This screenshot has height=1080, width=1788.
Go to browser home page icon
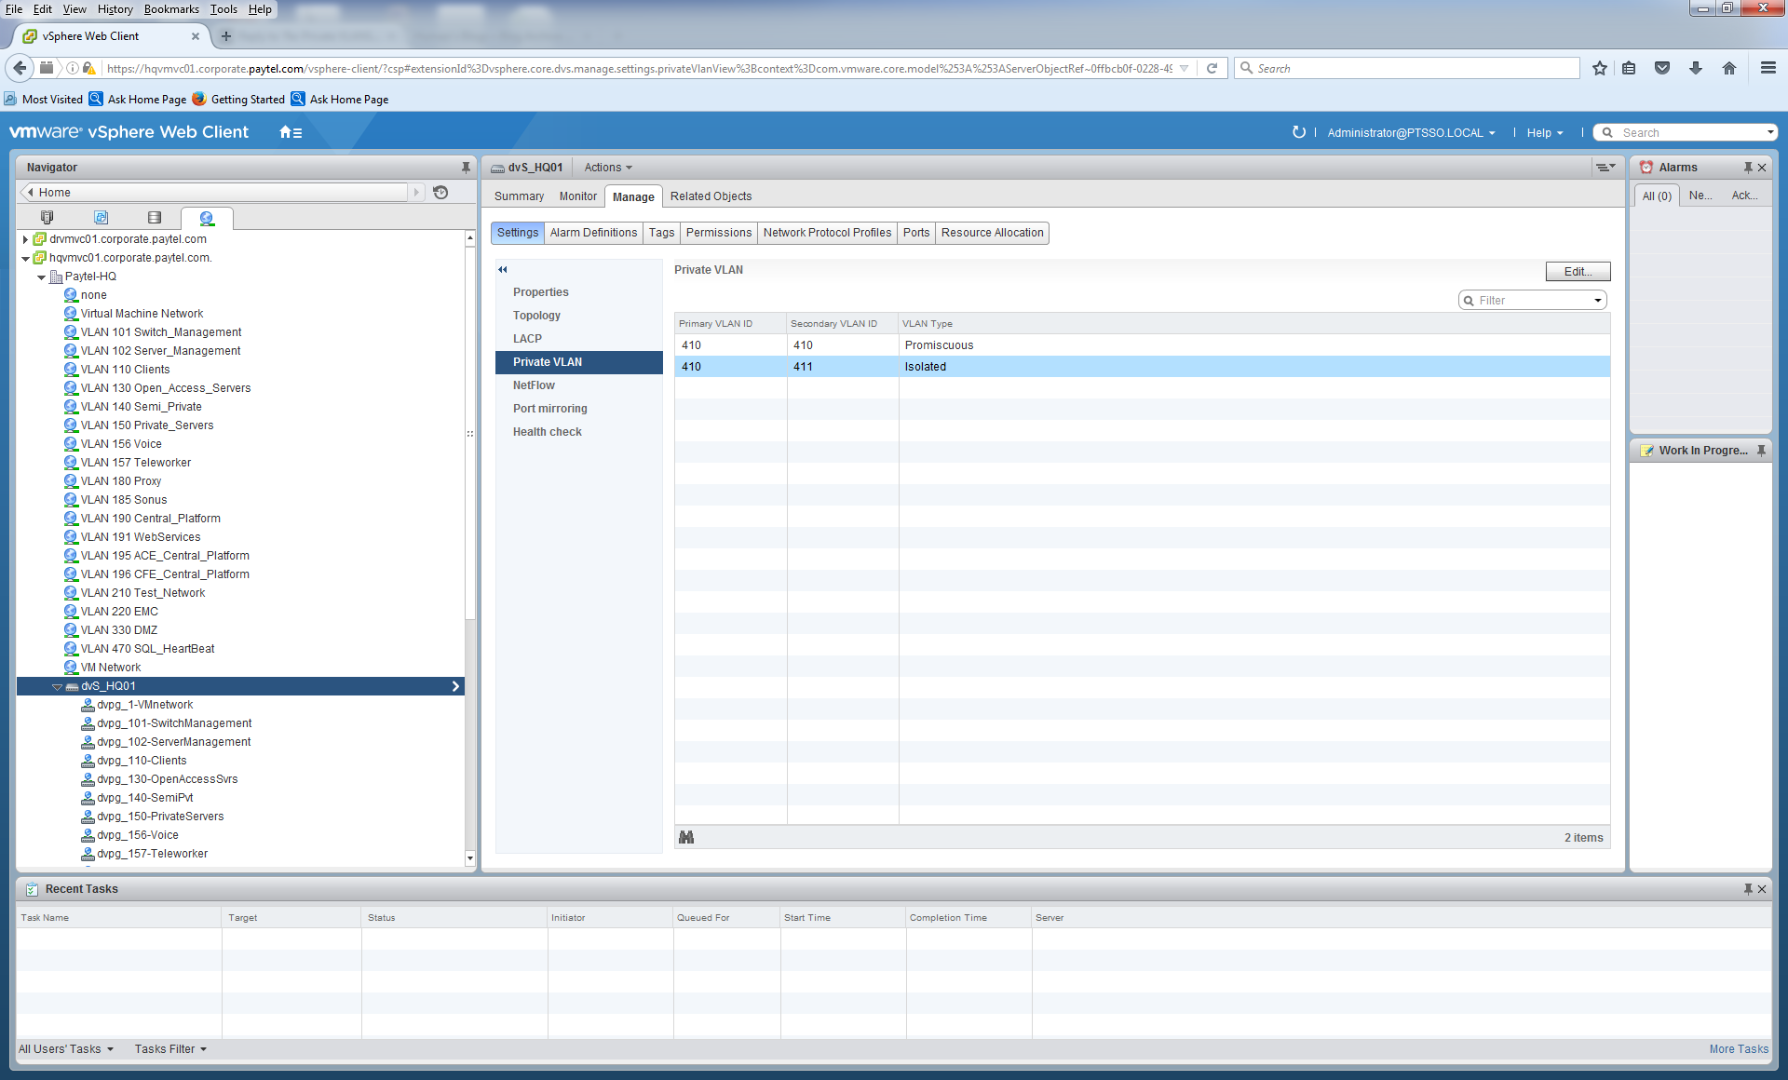(x=1729, y=68)
